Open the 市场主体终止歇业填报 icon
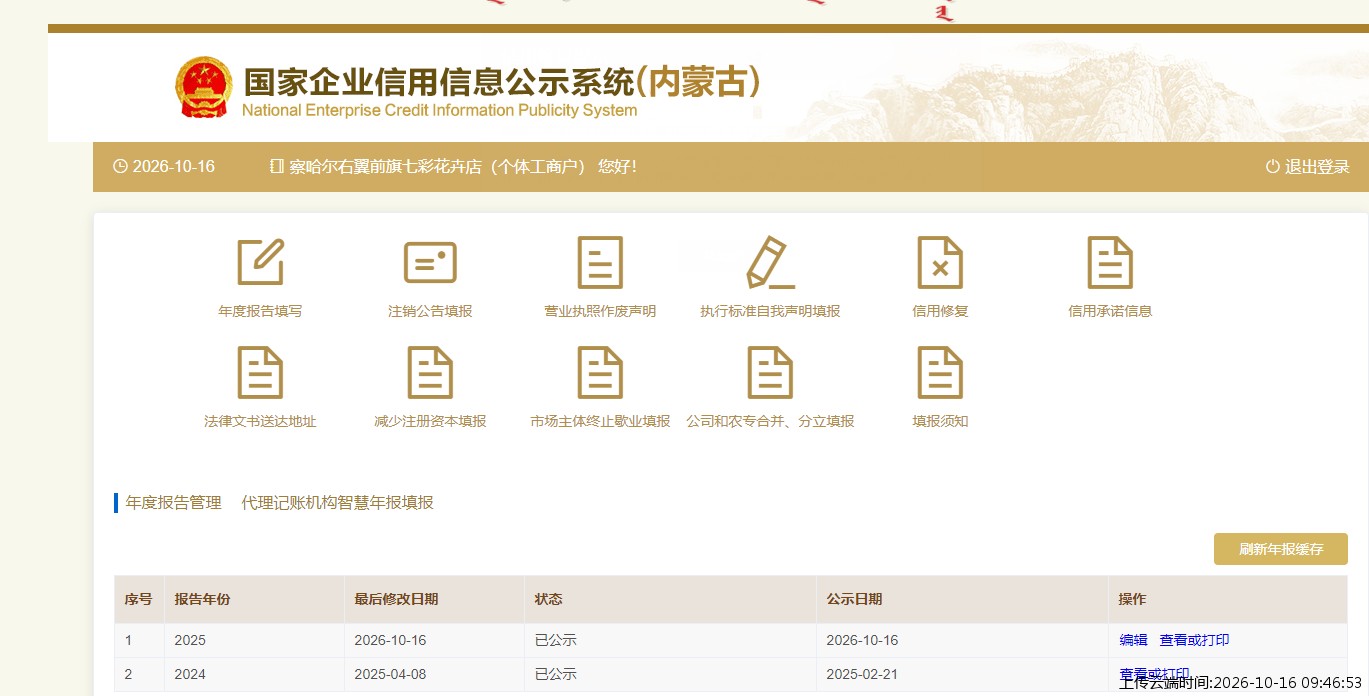This screenshot has height=696, width=1369. 600,372
